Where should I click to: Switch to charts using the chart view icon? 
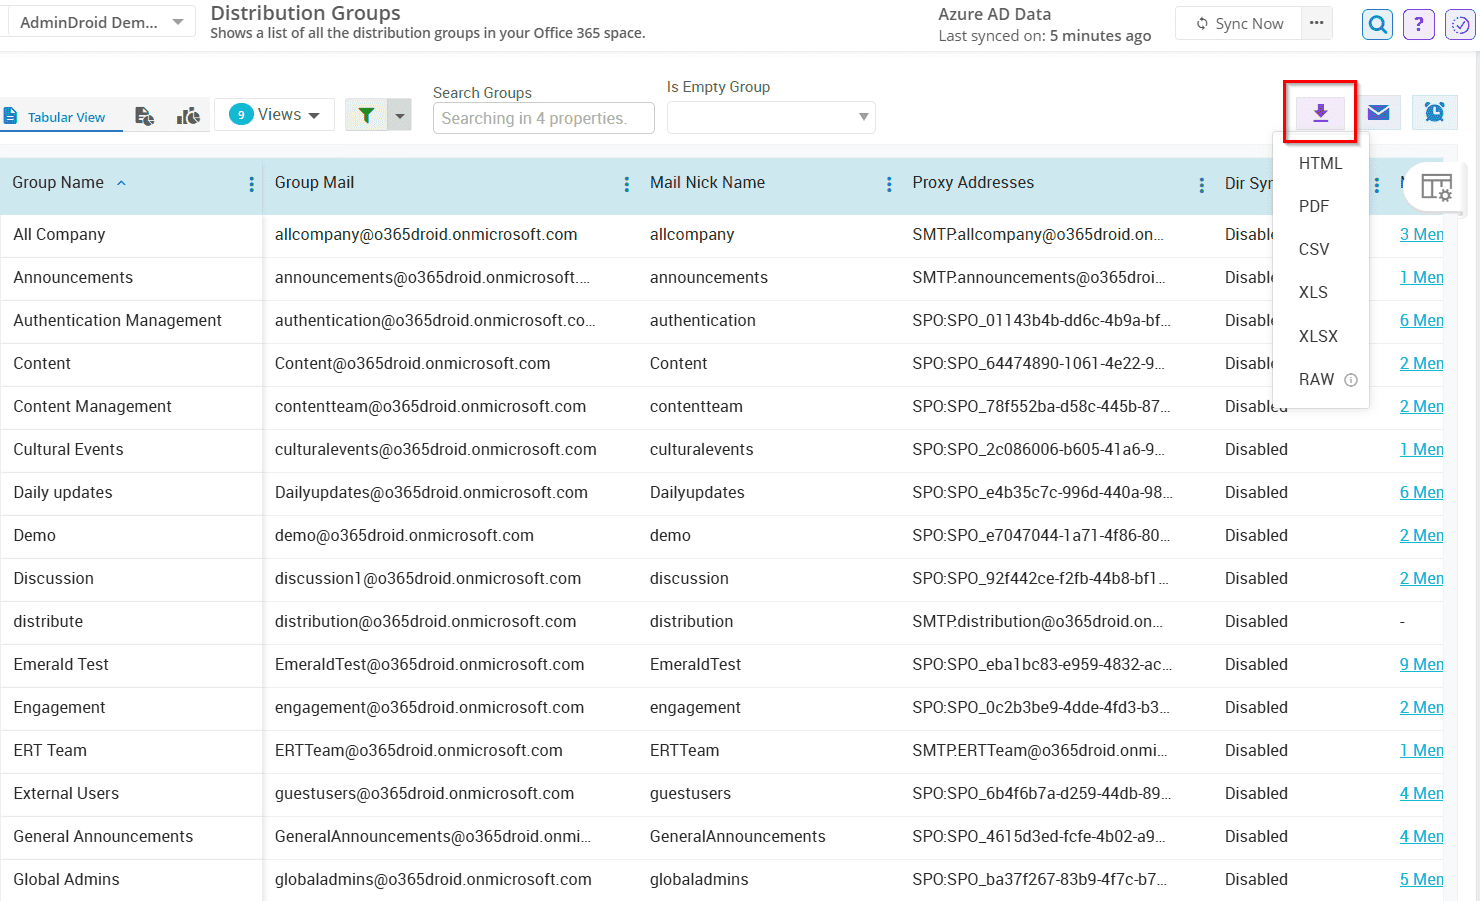click(x=187, y=116)
